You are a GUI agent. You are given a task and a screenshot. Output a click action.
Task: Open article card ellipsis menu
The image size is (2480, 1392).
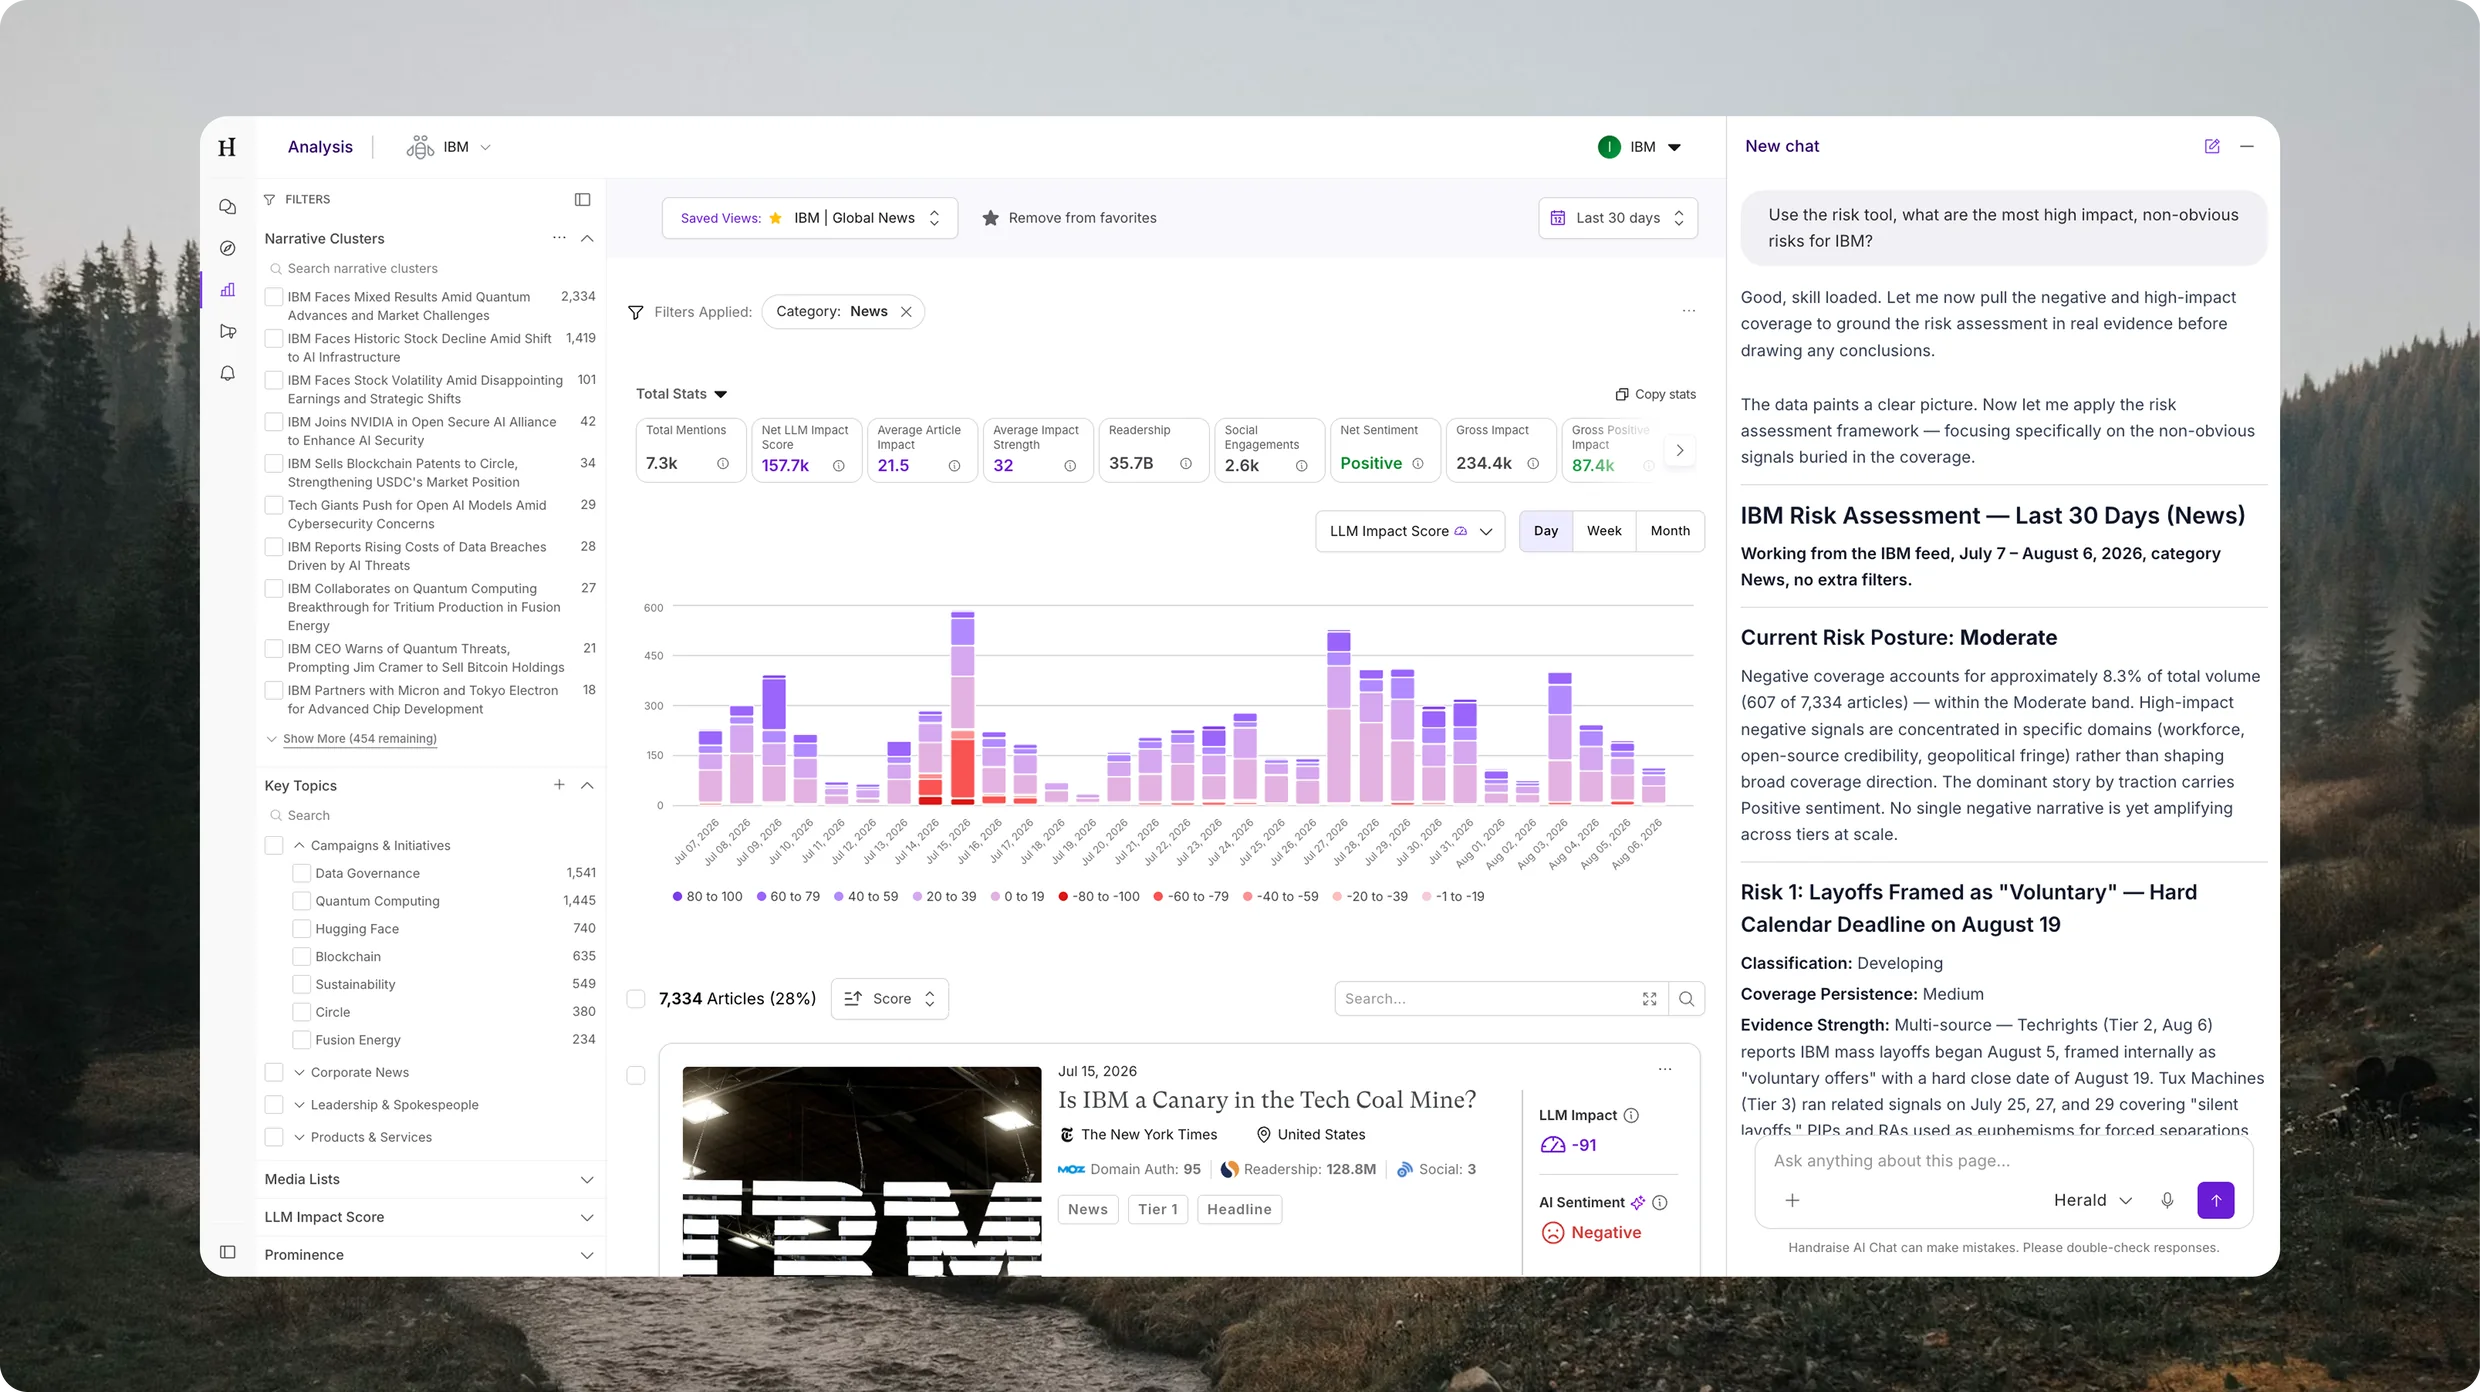click(x=1665, y=1069)
